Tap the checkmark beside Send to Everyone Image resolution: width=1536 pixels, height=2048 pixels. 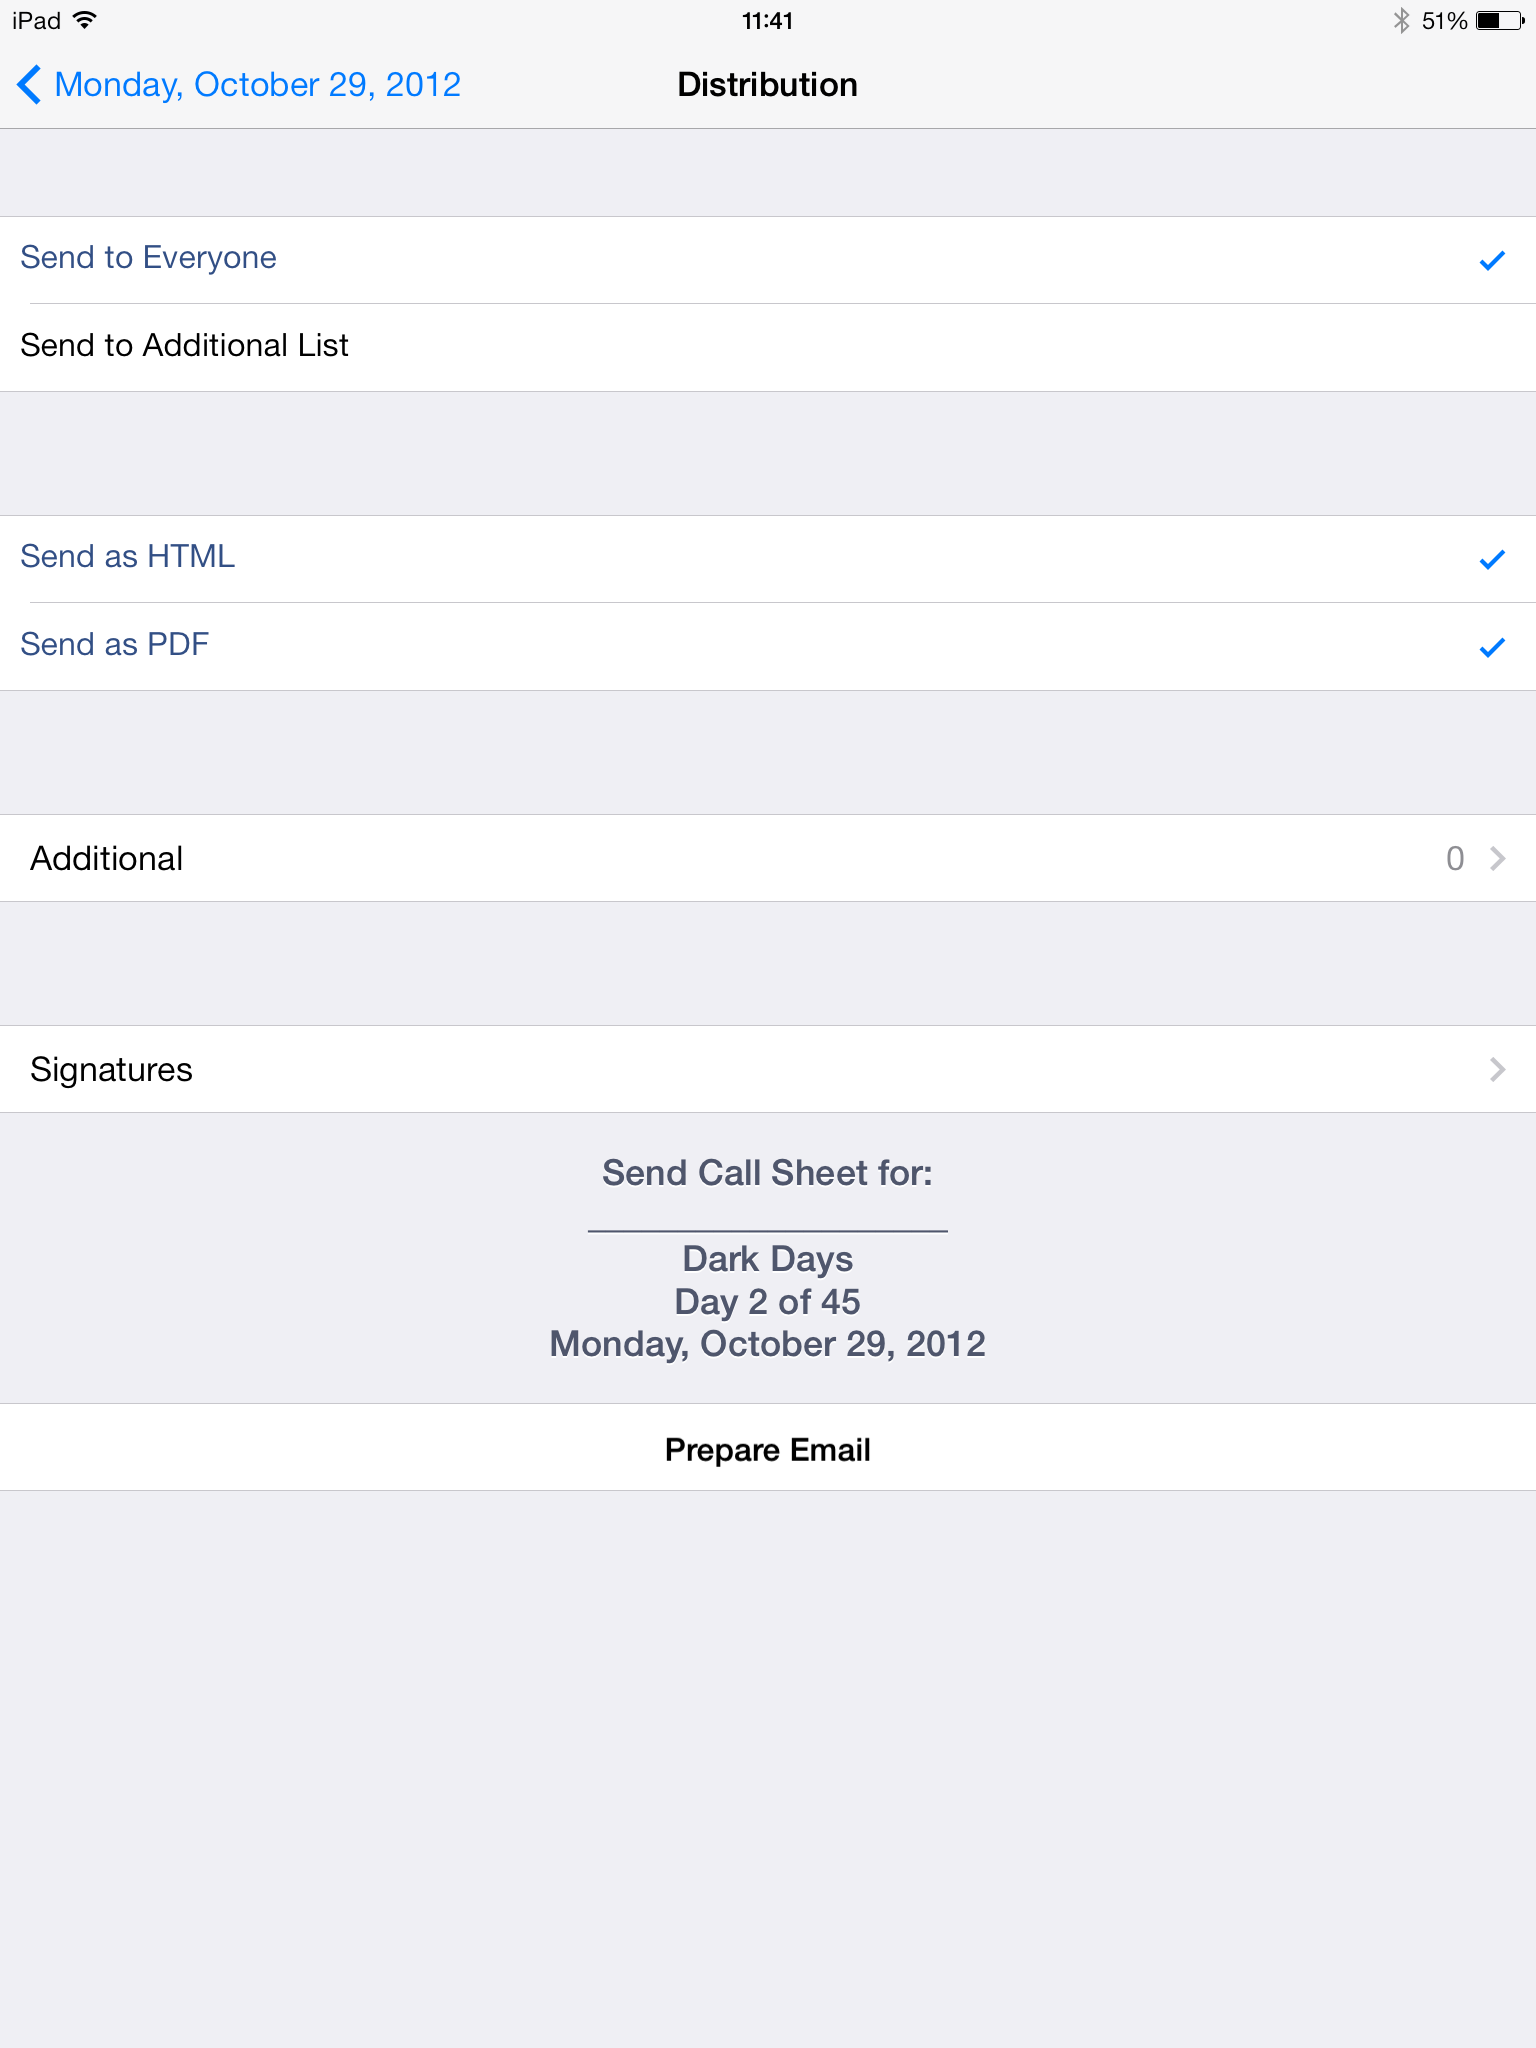pyautogui.click(x=1492, y=260)
